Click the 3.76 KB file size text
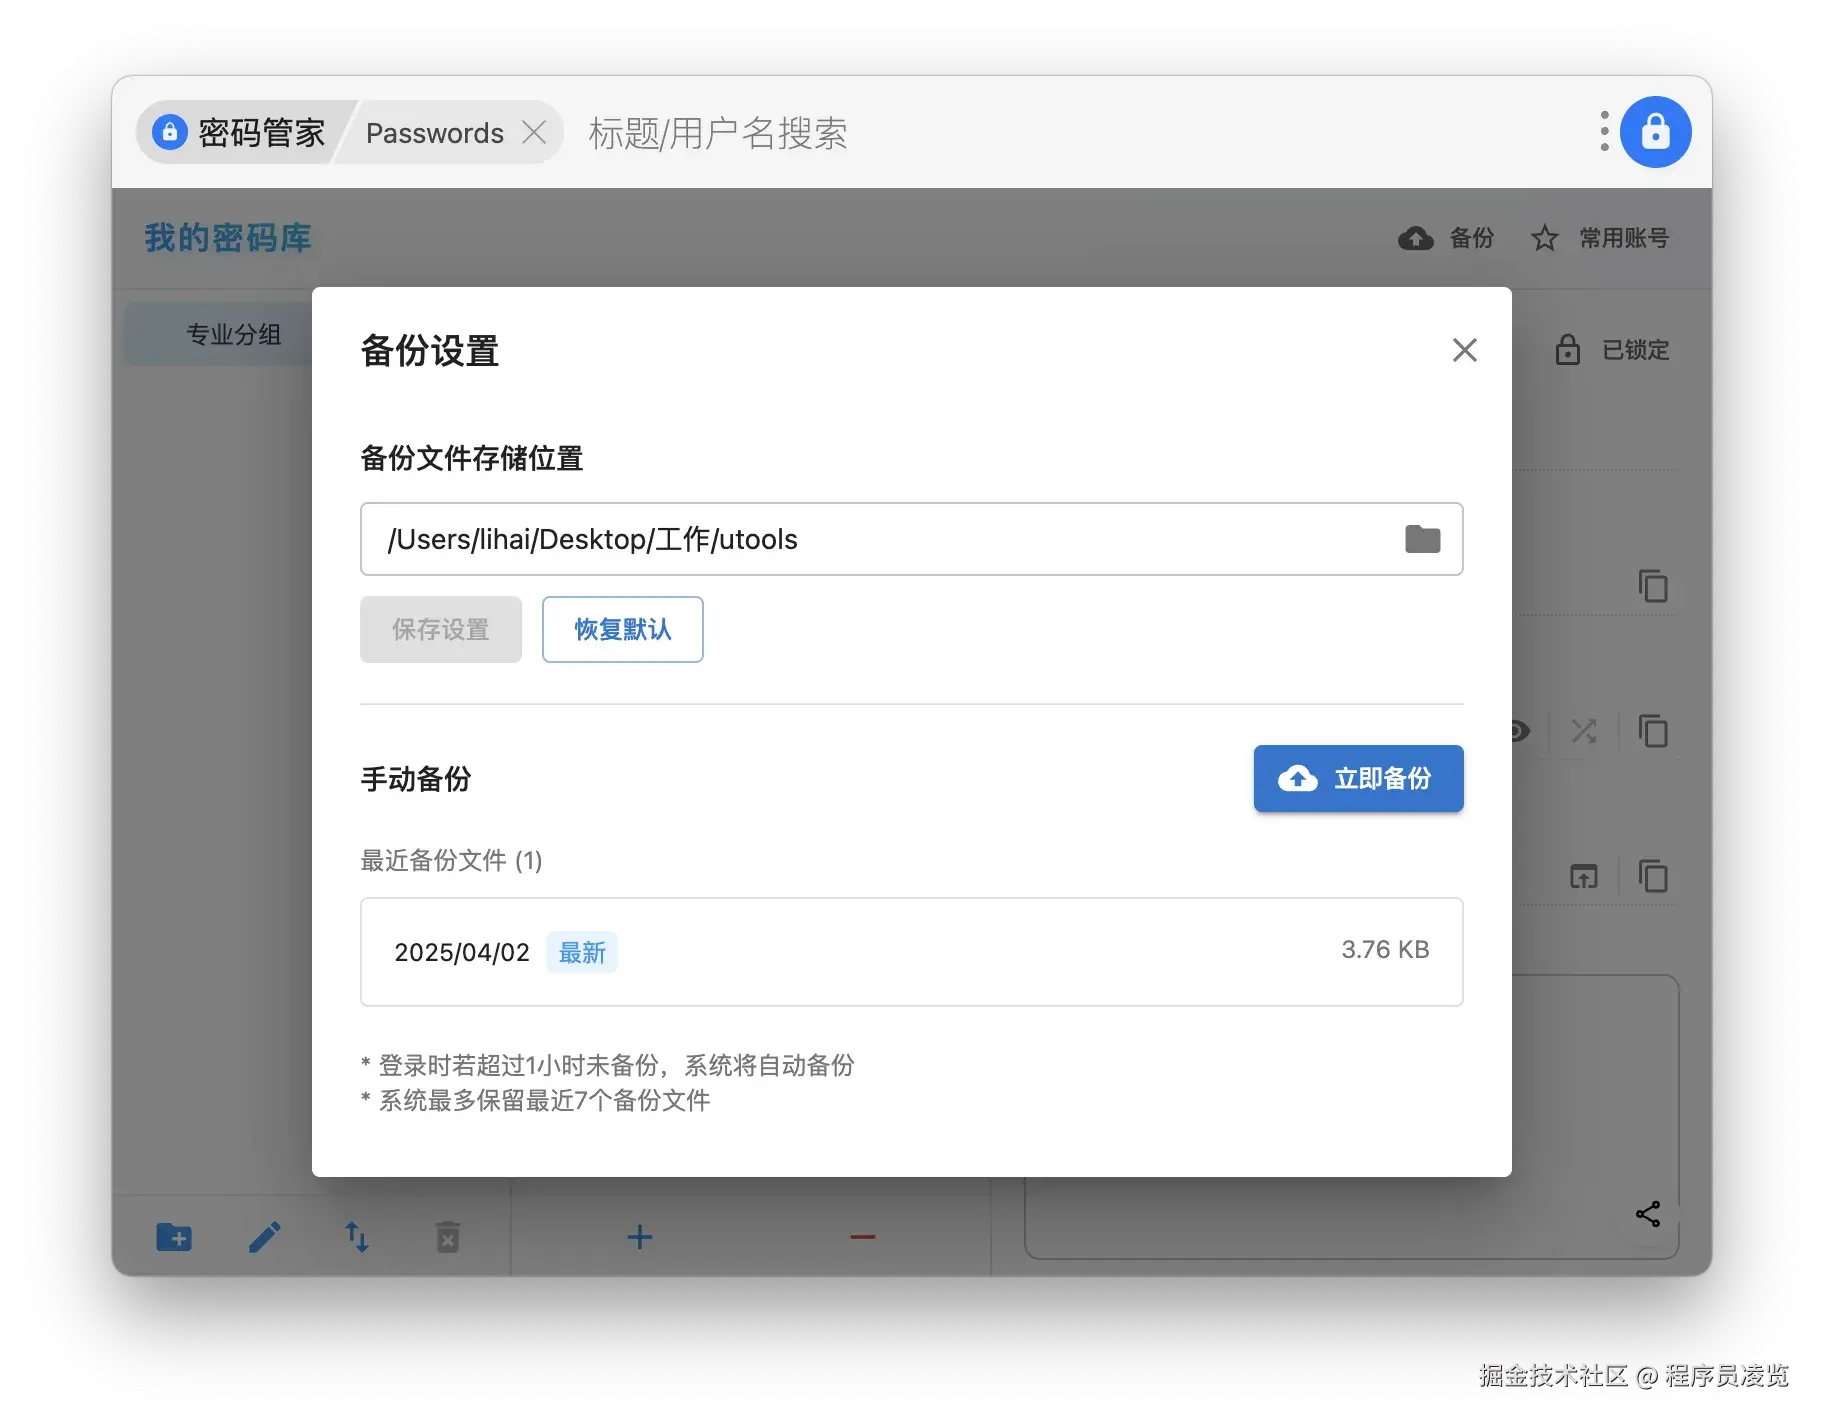1824x1424 pixels. [x=1385, y=949]
